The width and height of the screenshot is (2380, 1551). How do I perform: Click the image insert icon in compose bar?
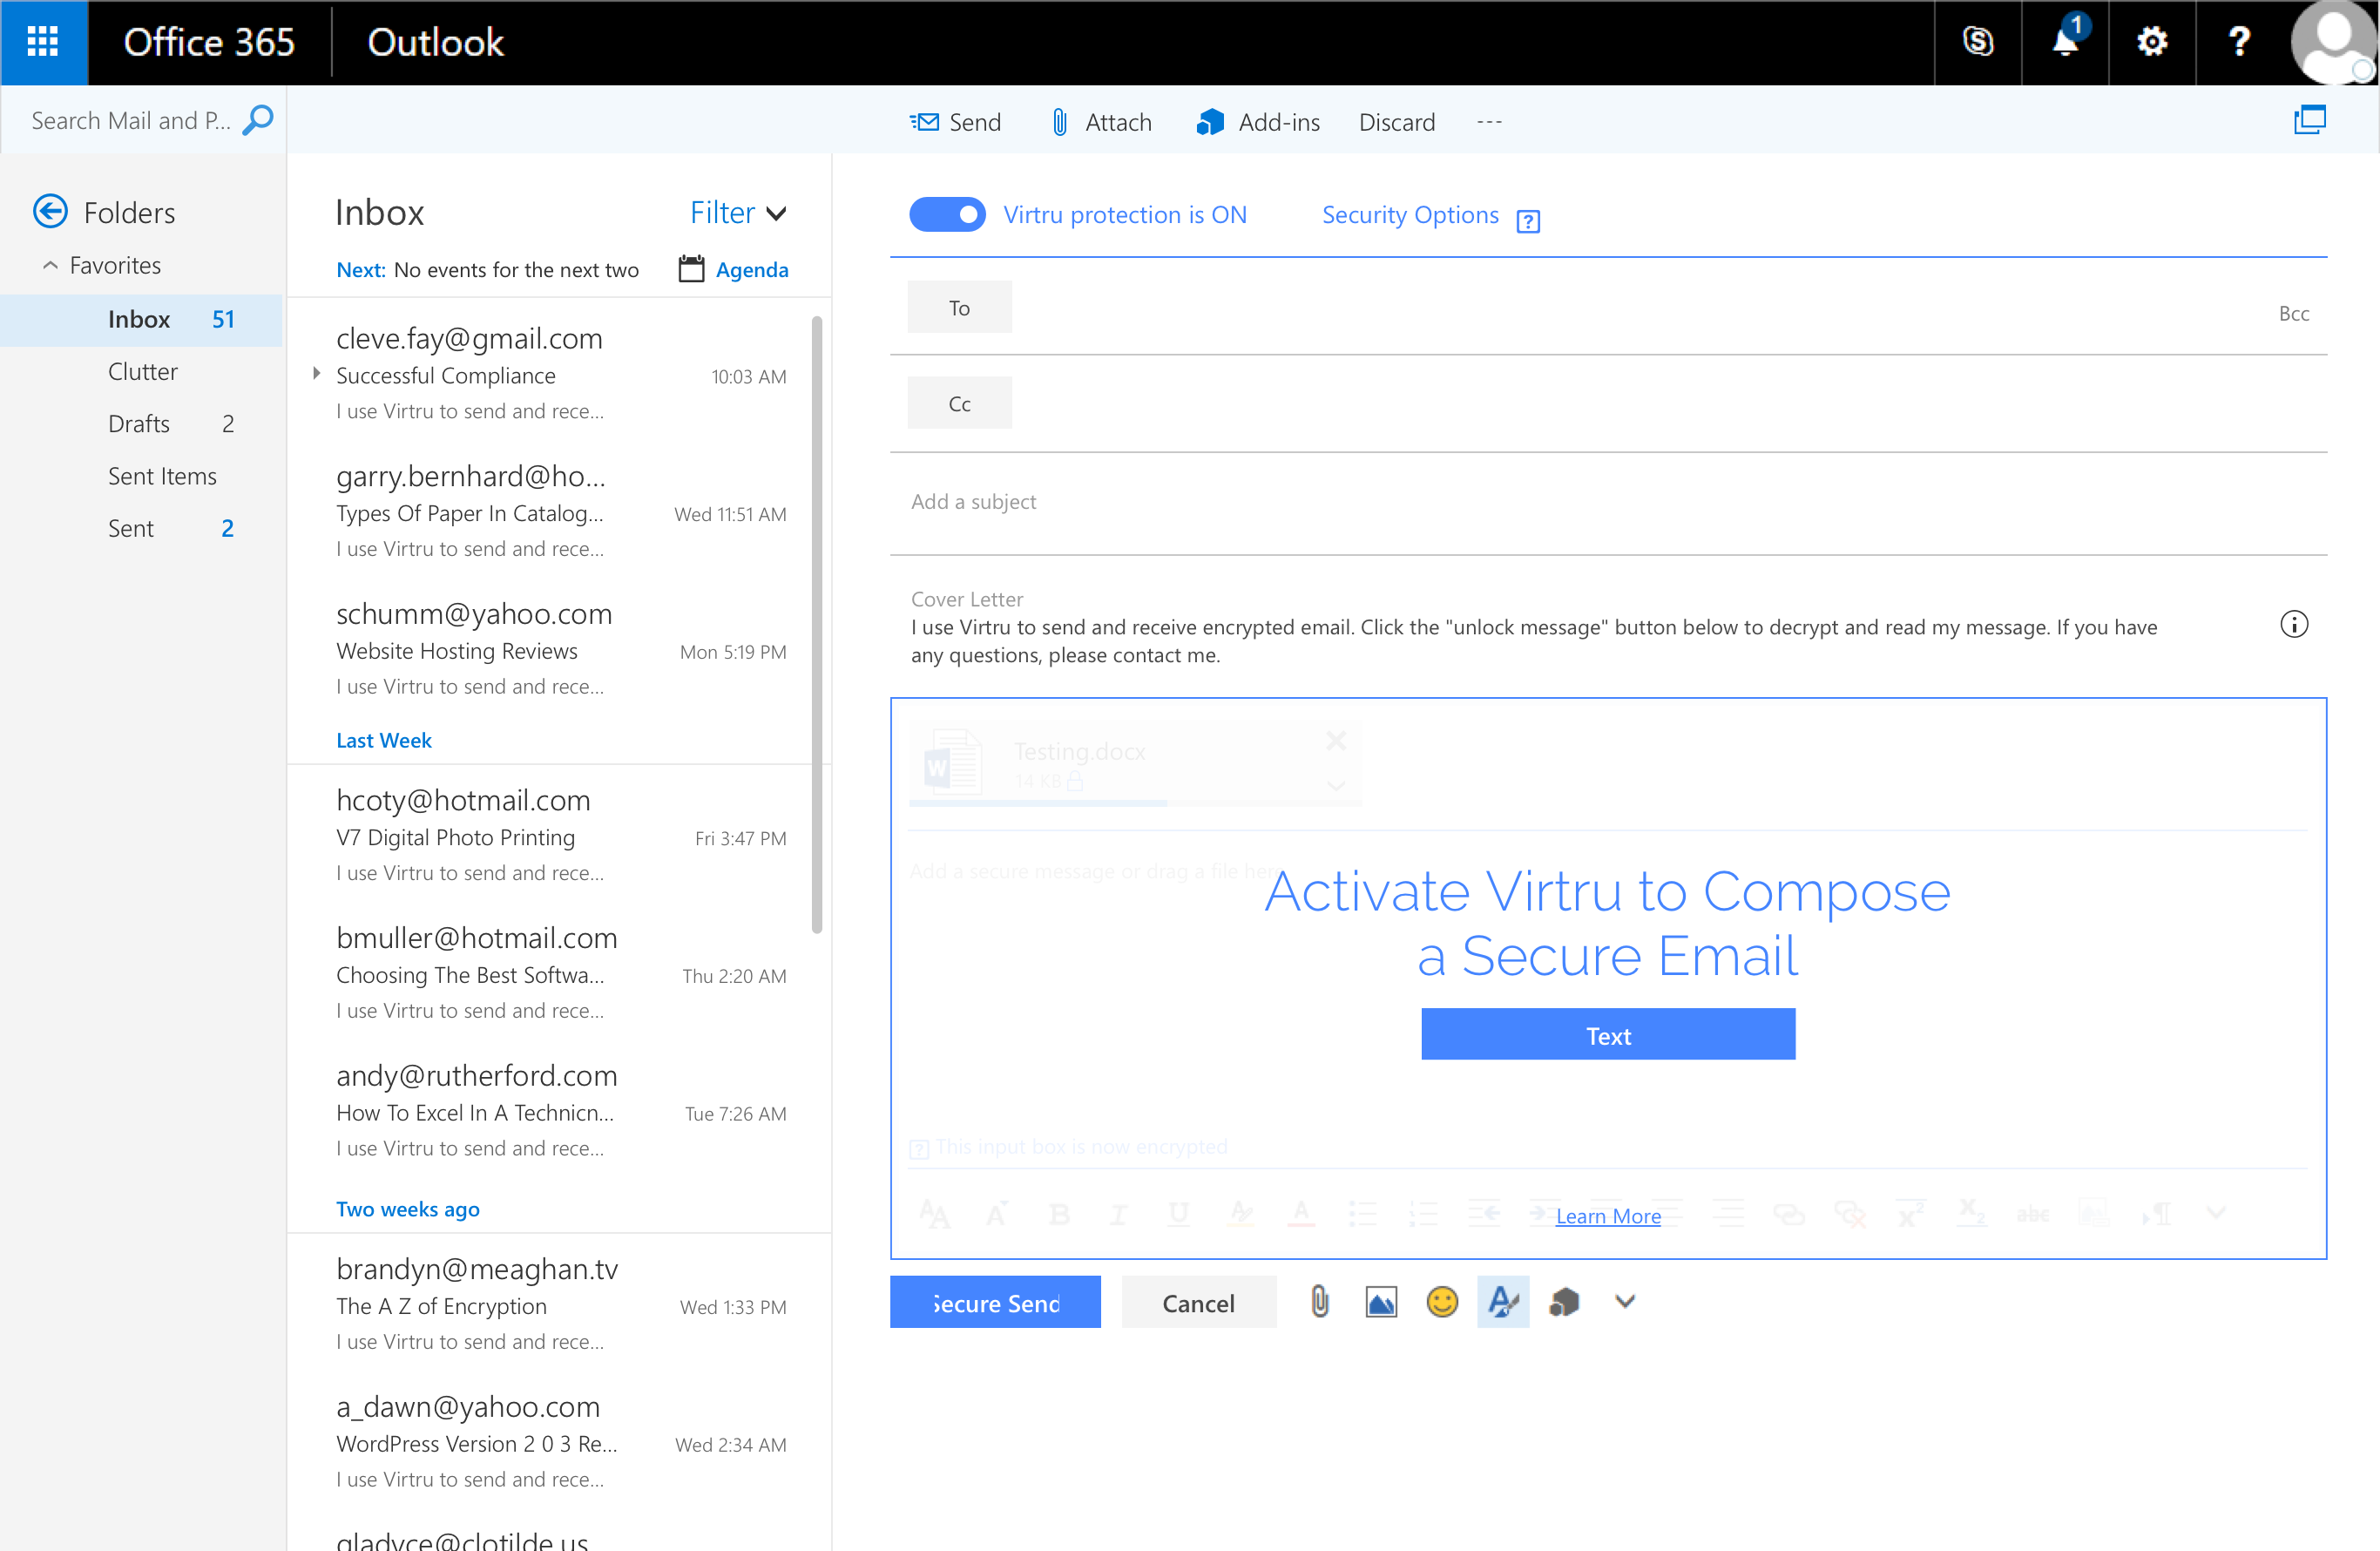point(1379,1303)
